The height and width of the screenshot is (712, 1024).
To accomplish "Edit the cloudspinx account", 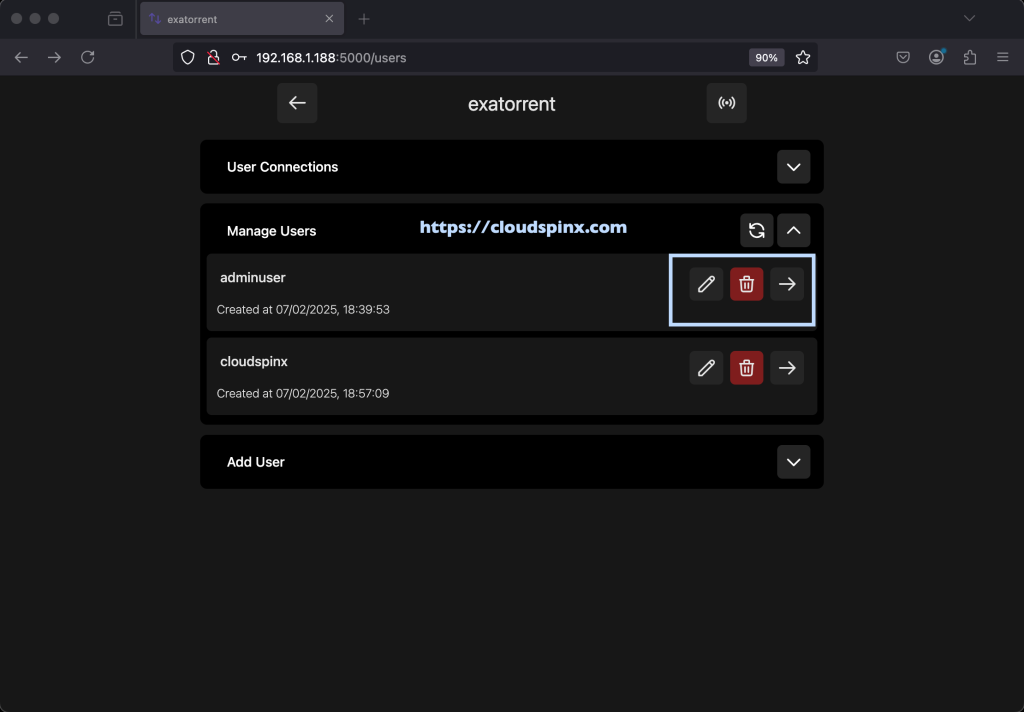I will point(706,368).
